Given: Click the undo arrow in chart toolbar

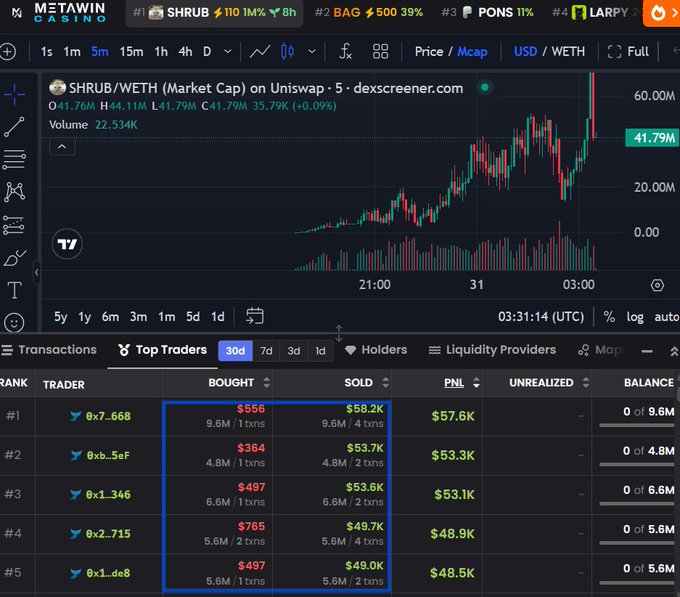Looking at the screenshot, I should (x=675, y=51).
